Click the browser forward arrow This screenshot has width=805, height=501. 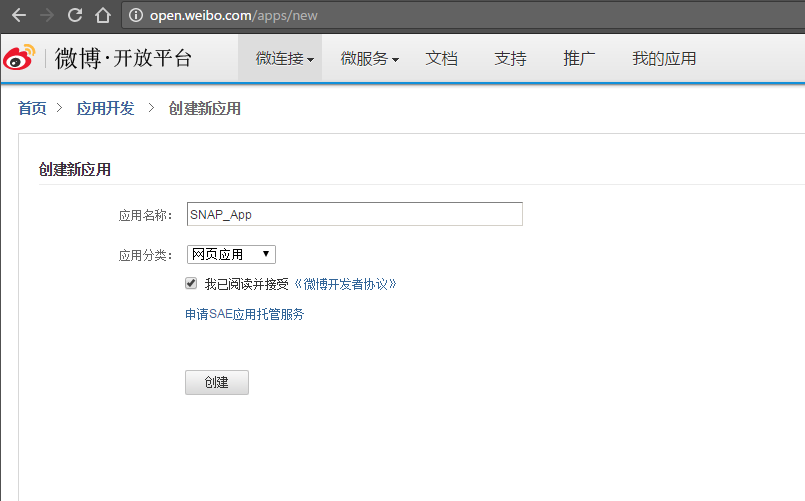(47, 15)
